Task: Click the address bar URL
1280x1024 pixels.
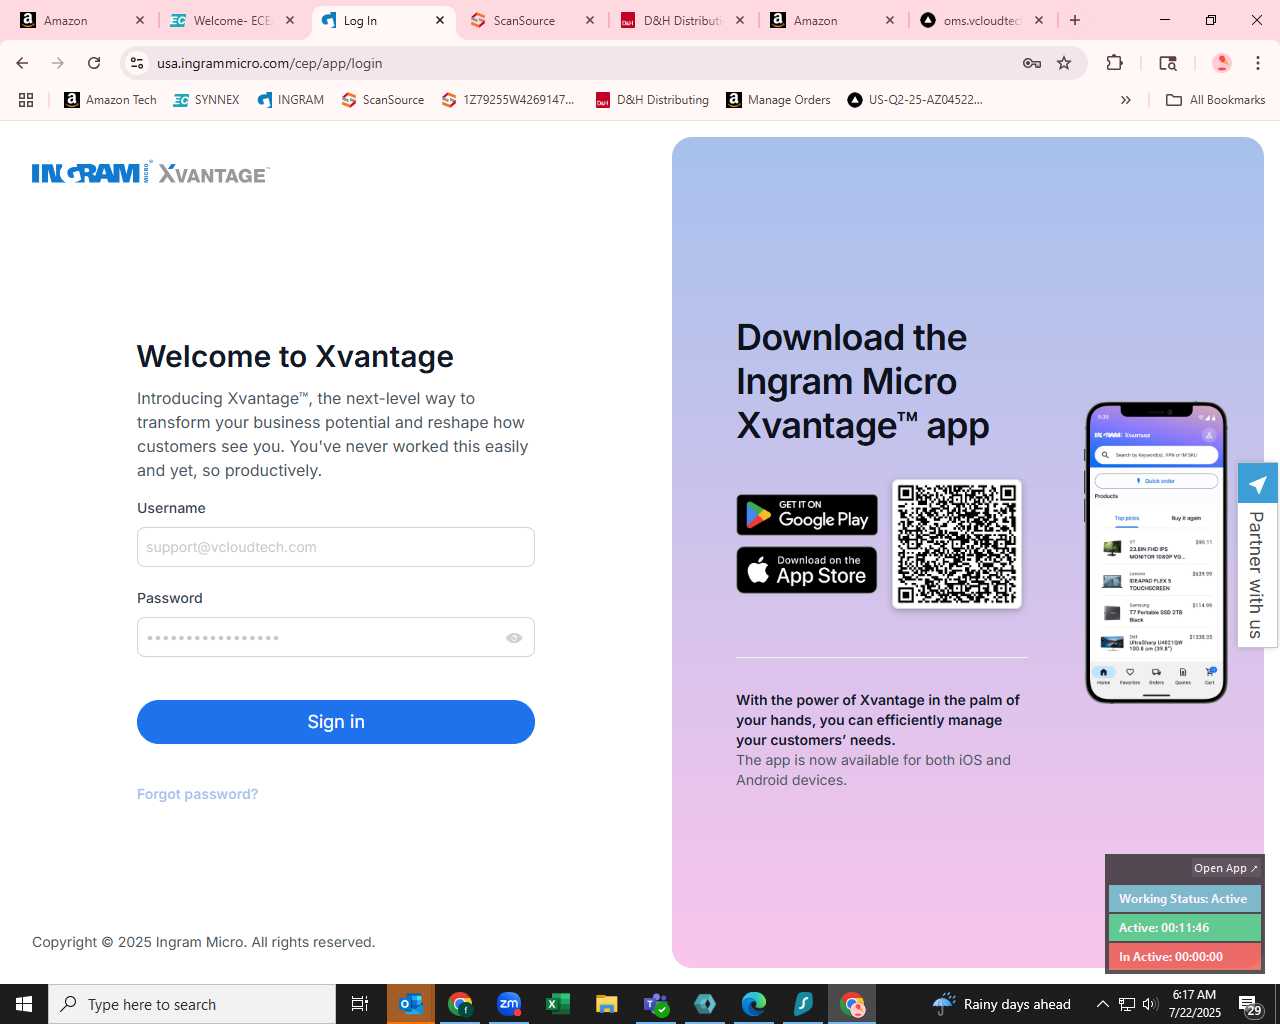Action: coord(269,63)
